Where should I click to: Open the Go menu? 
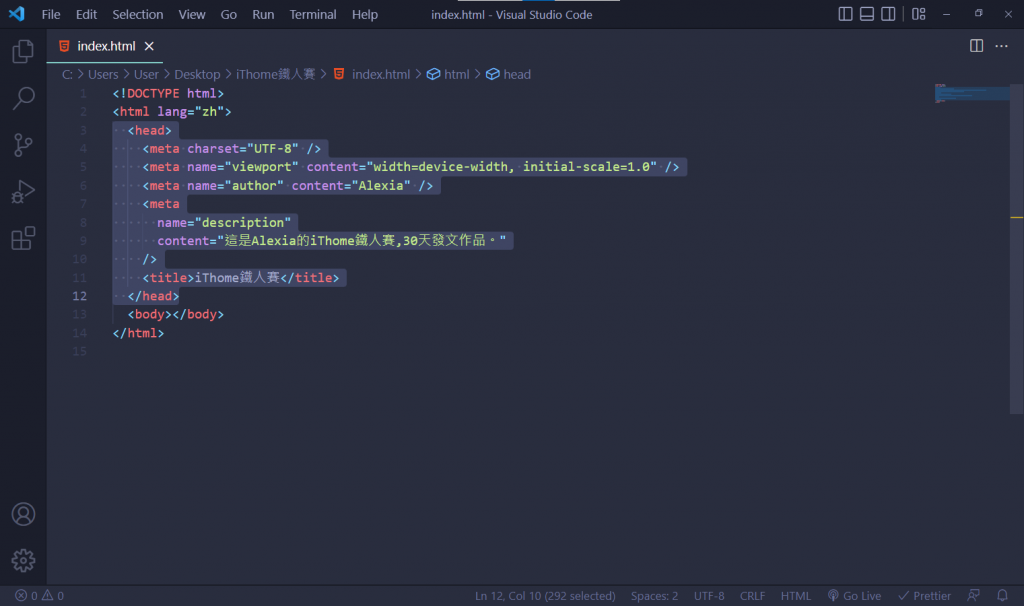pos(229,14)
